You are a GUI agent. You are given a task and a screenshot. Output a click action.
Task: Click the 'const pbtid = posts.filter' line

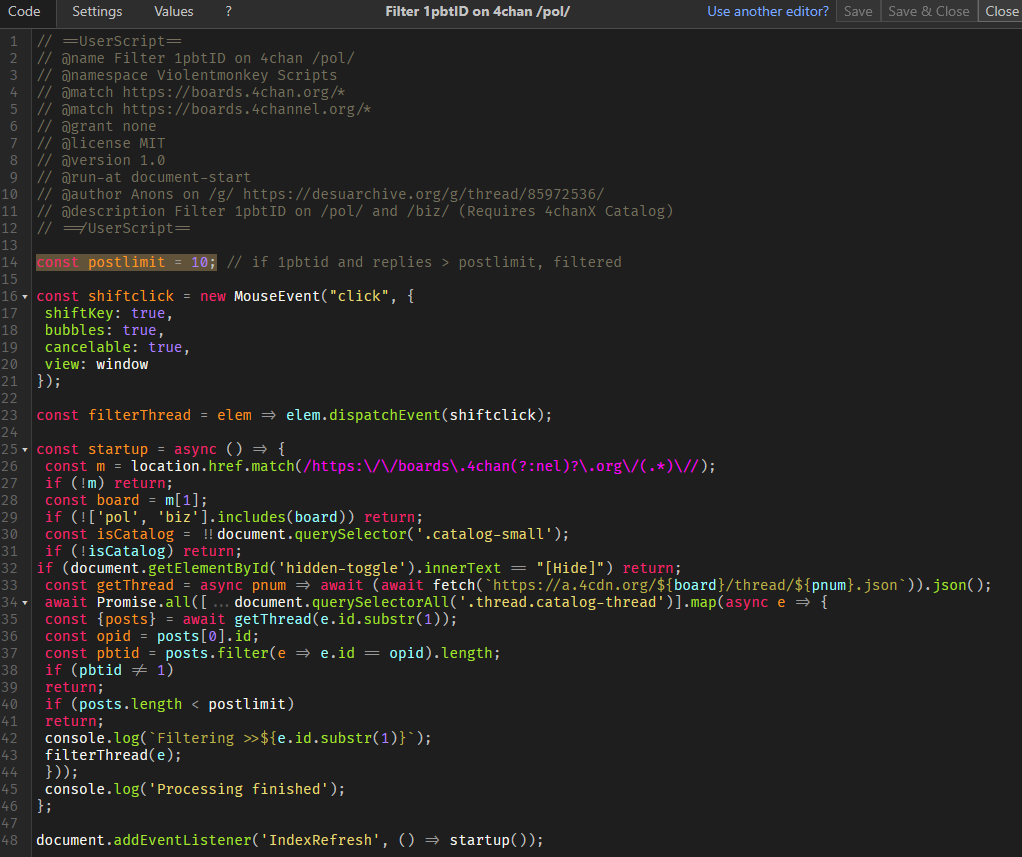(x=272, y=653)
